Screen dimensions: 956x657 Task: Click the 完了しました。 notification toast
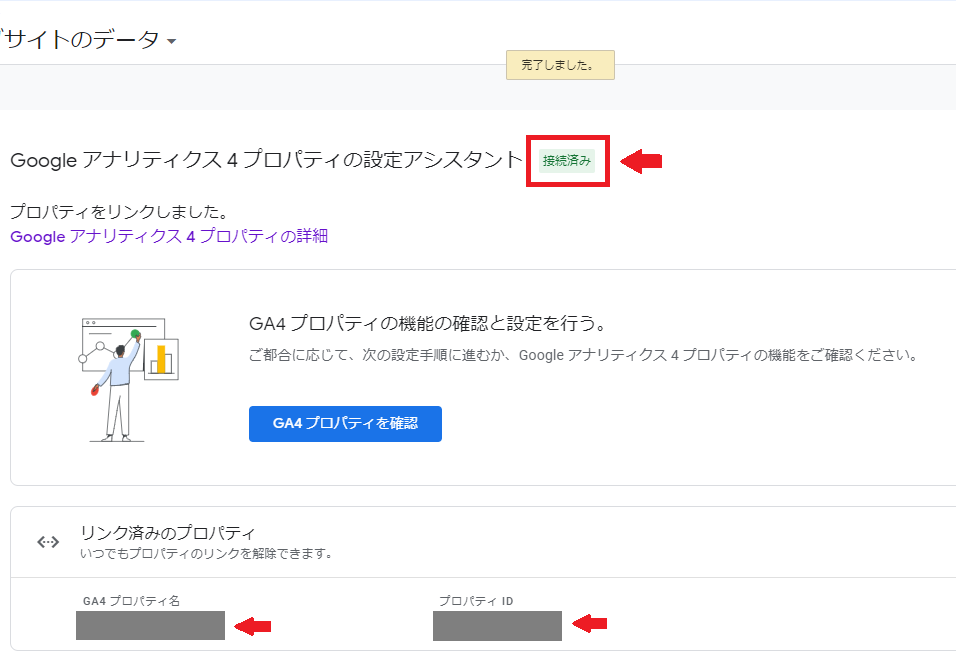click(x=560, y=65)
